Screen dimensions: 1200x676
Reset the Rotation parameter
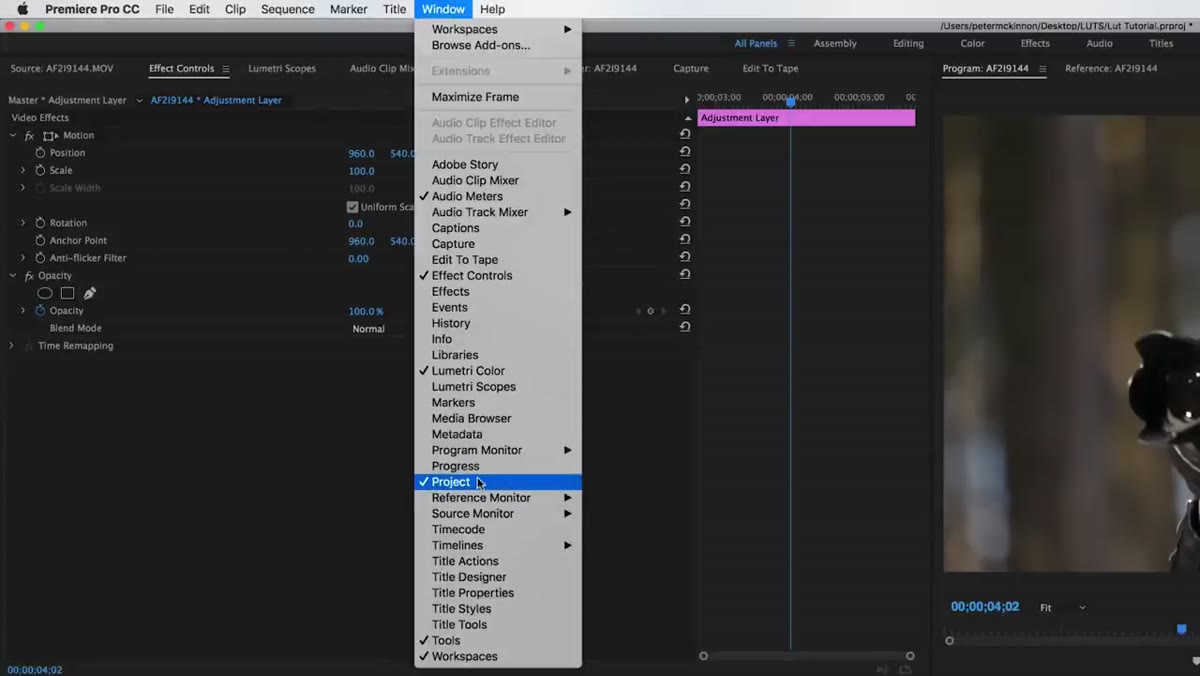click(685, 222)
